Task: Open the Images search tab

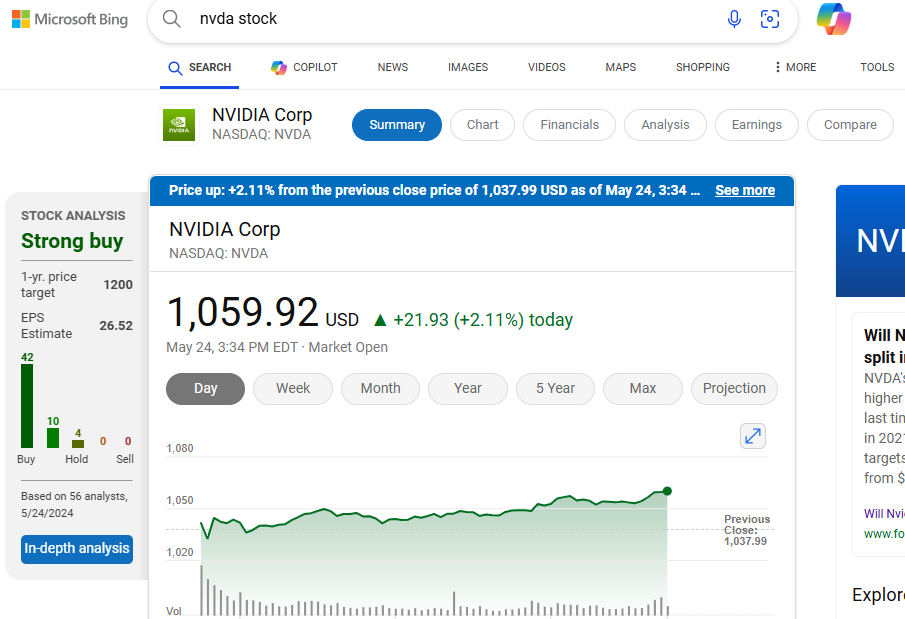Action: (468, 67)
